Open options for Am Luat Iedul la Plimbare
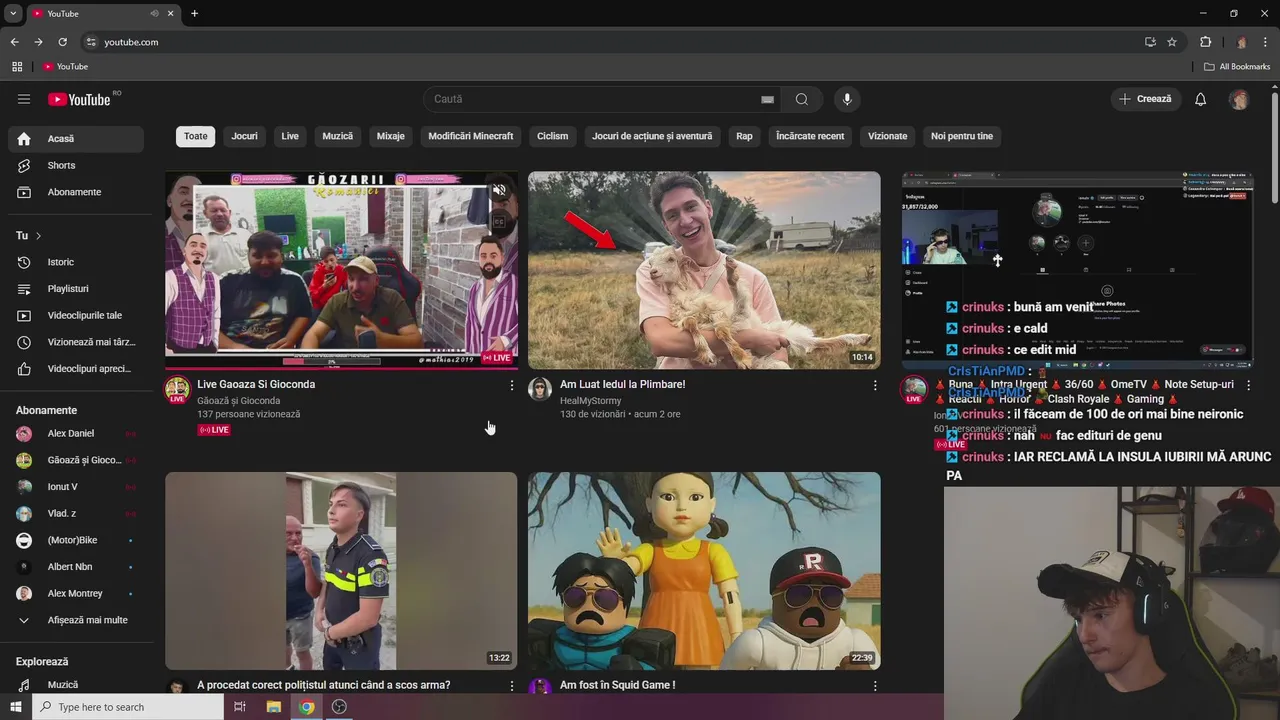Image resolution: width=1280 pixels, height=720 pixels. [x=875, y=385]
